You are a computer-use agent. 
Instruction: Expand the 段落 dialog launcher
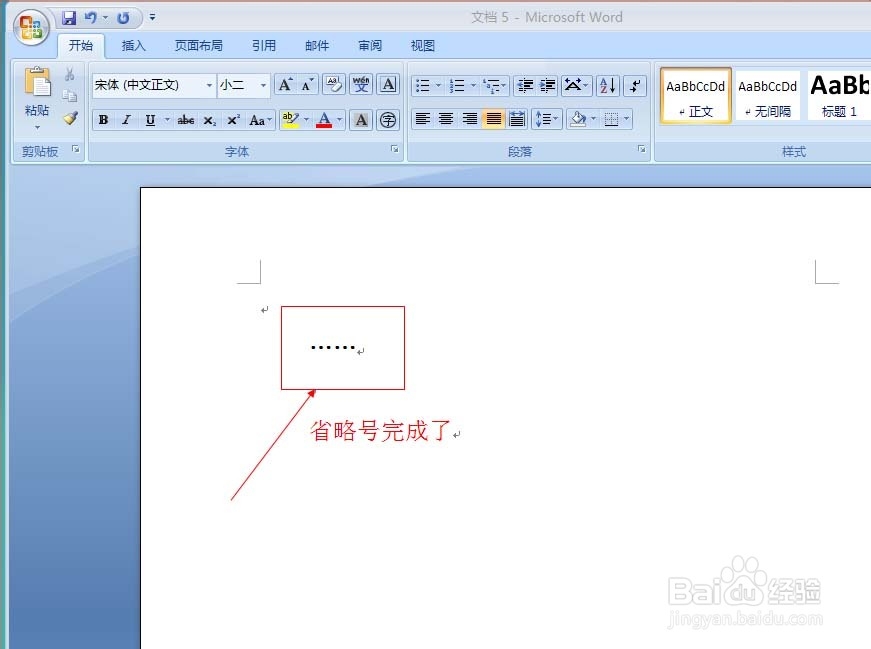(x=642, y=149)
